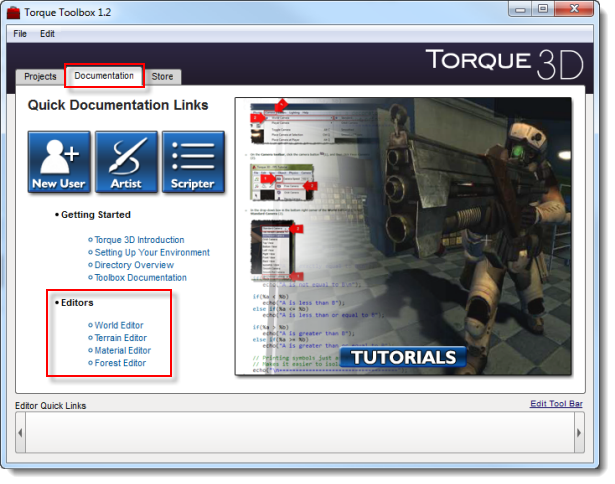Open Setting Up Your Environment link
This screenshot has height=484, width=615.
[x=152, y=252]
